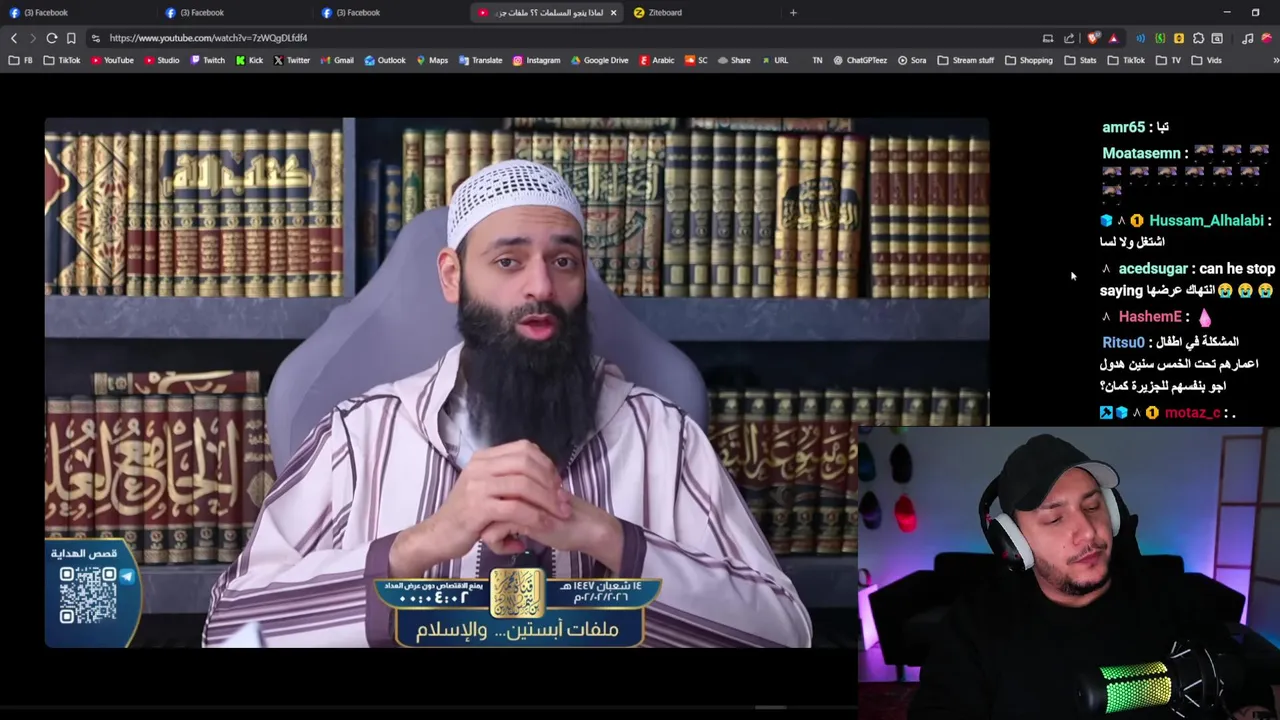Open the ChatGPTeez bookmark
This screenshot has width=1280, height=720.
click(x=860, y=60)
